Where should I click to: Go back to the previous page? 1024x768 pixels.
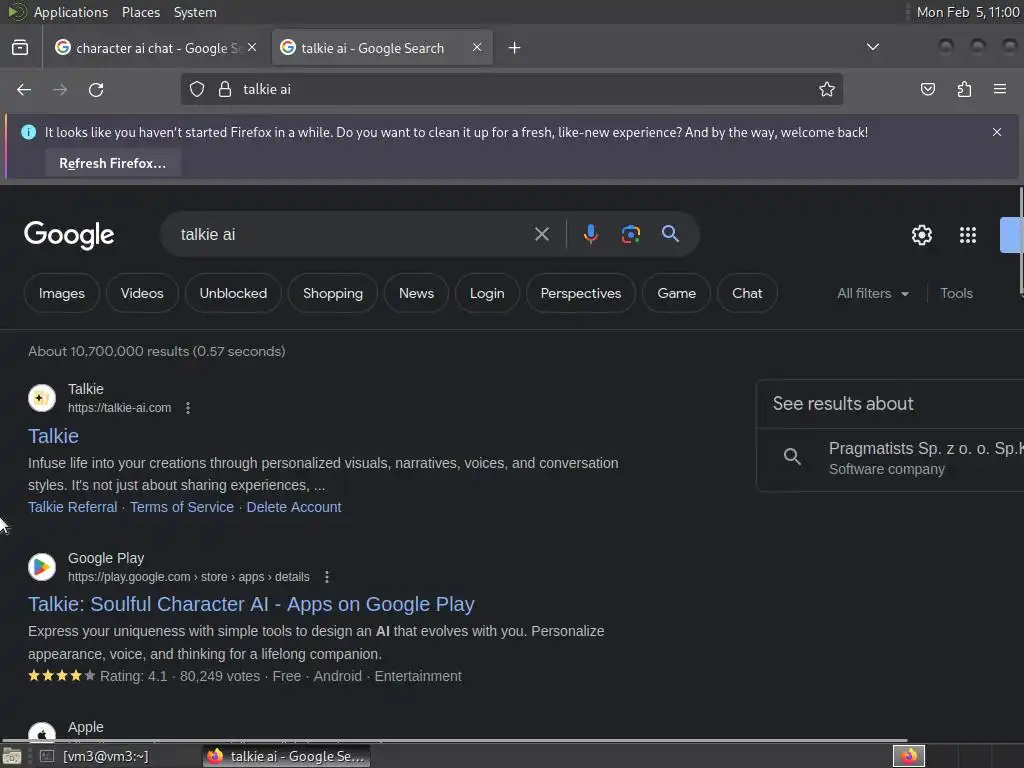tap(24, 89)
